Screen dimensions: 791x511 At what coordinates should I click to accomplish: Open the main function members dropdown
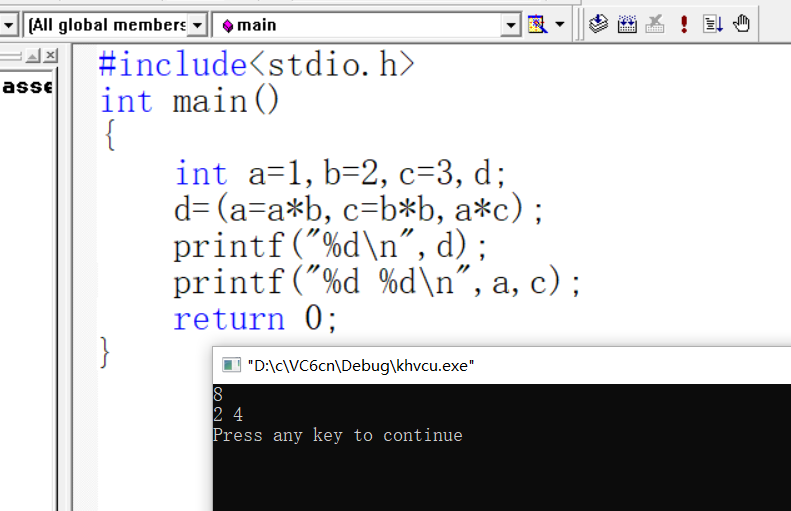pyautogui.click(x=511, y=25)
